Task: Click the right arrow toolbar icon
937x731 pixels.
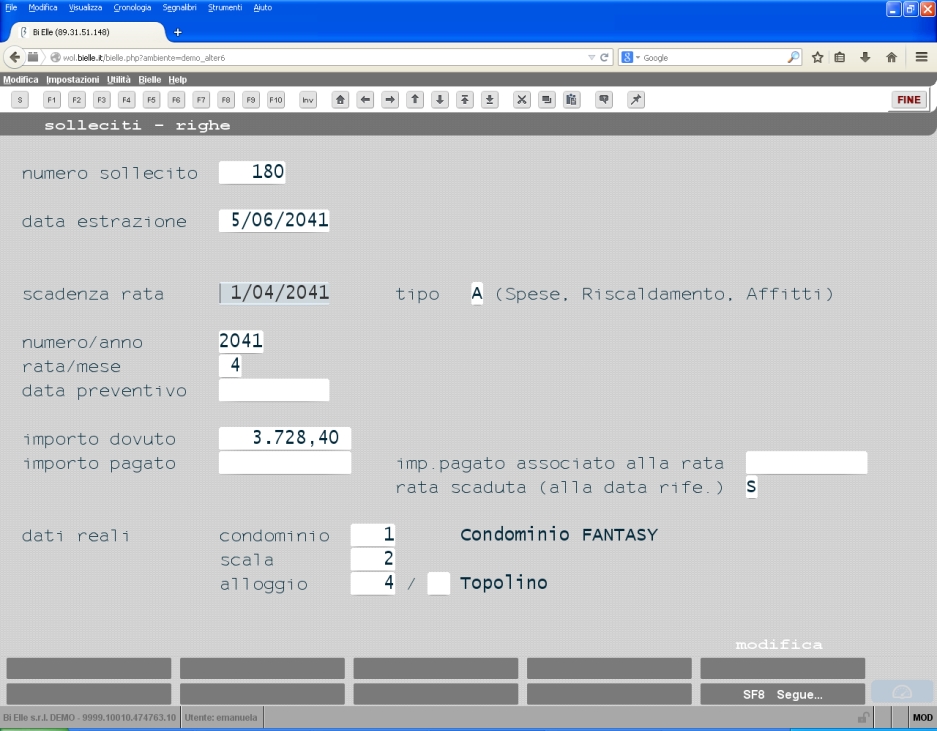Action: coord(390,100)
